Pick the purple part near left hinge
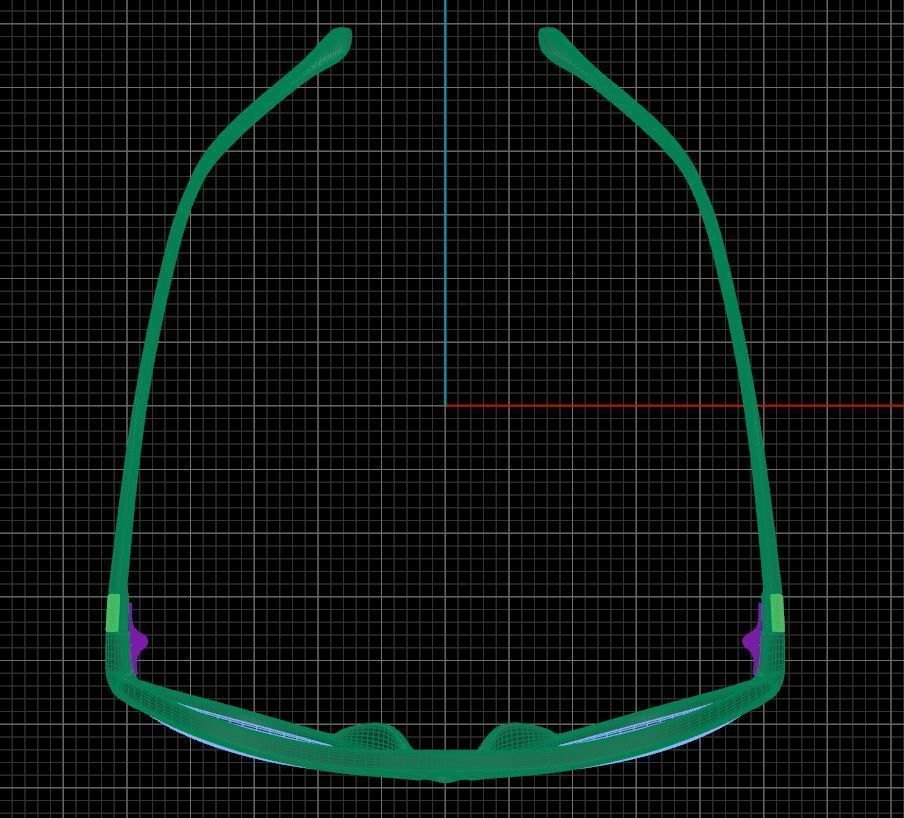Image resolution: width=904 pixels, height=818 pixels. pyautogui.click(x=137, y=639)
